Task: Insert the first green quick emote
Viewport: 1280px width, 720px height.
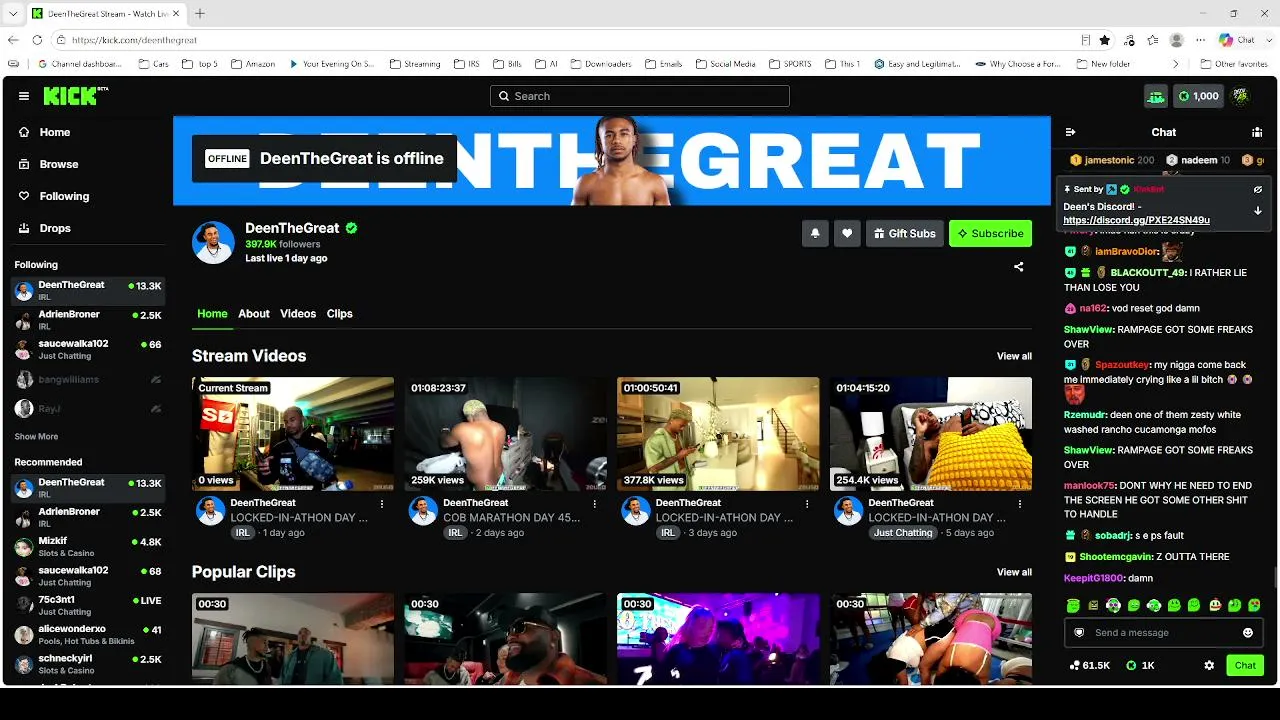Action: coord(1073,605)
